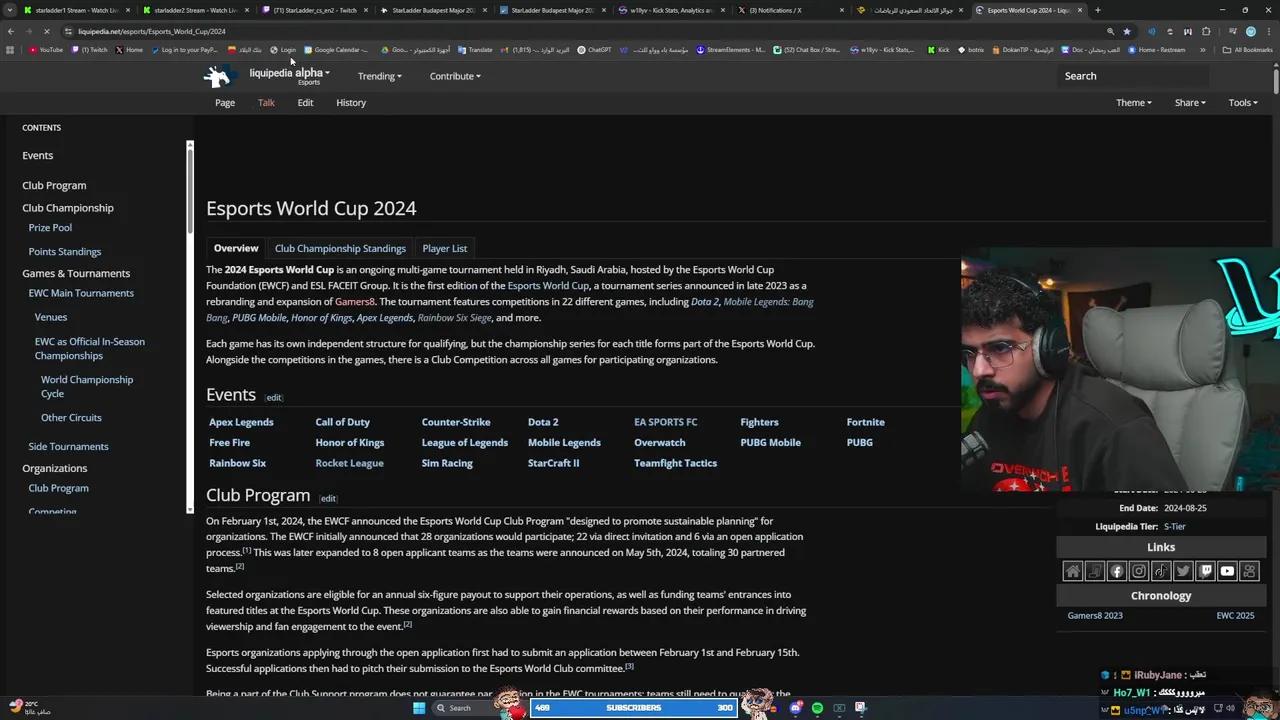The height and width of the screenshot is (720, 1280).
Task: Jump to Side Tournaments in contents
Action: point(68,446)
